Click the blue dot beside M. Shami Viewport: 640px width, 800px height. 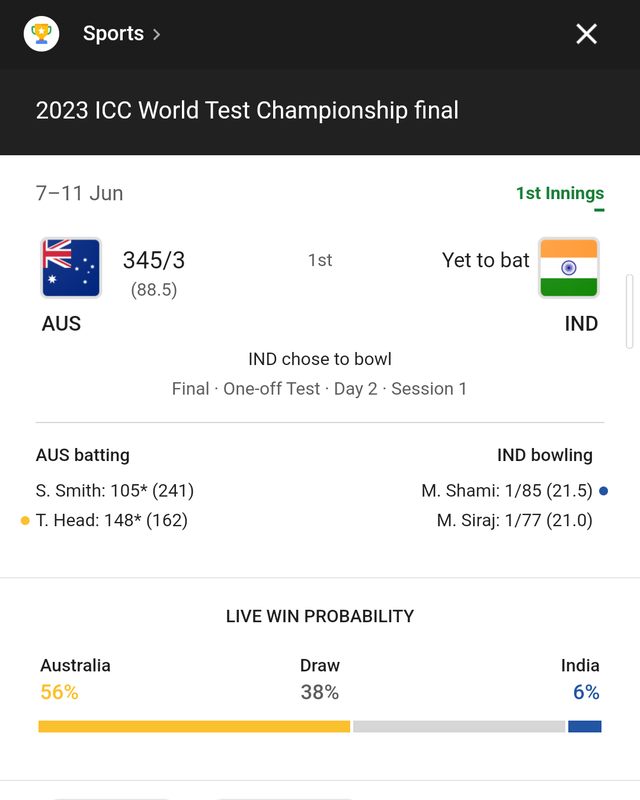point(603,491)
